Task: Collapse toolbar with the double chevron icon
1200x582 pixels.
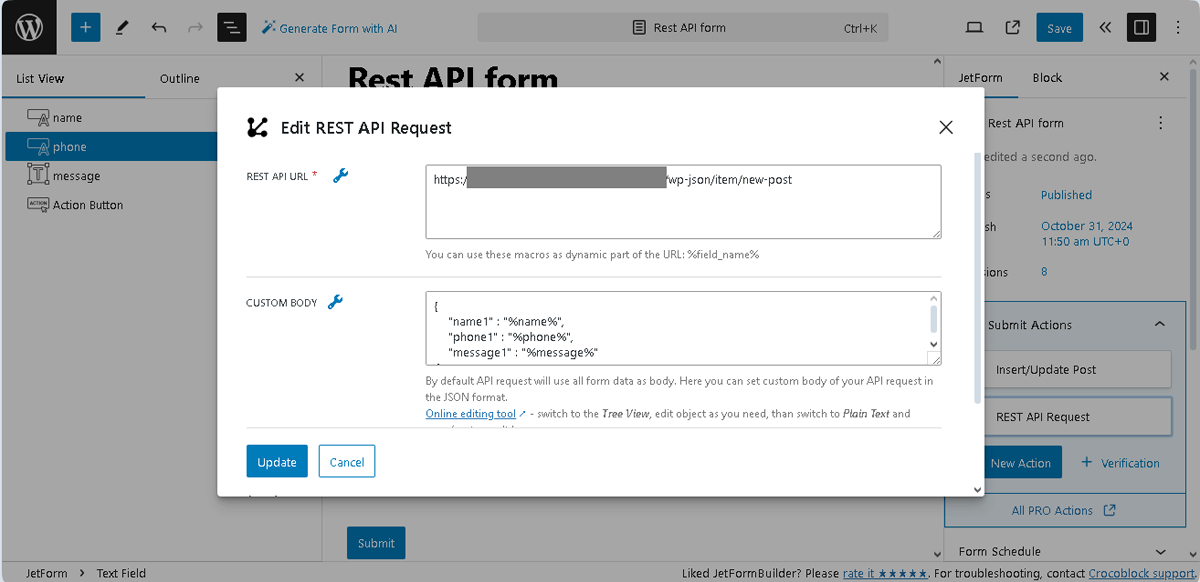Action: [1105, 28]
